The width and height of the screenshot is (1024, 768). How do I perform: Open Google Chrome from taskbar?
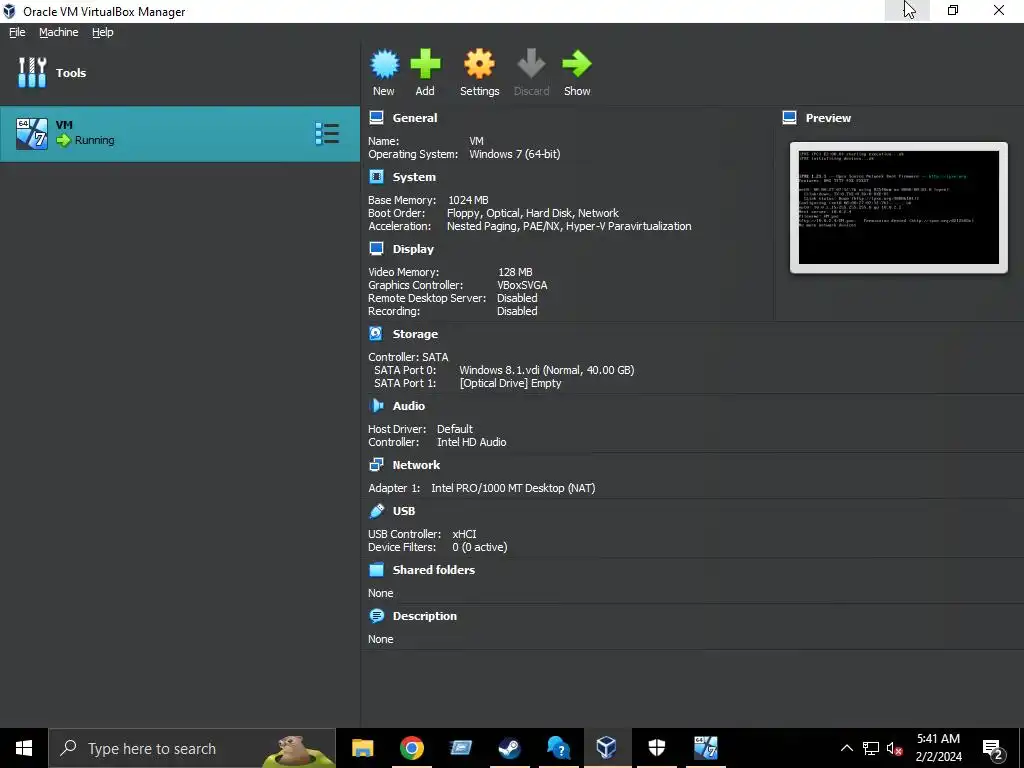click(x=411, y=748)
